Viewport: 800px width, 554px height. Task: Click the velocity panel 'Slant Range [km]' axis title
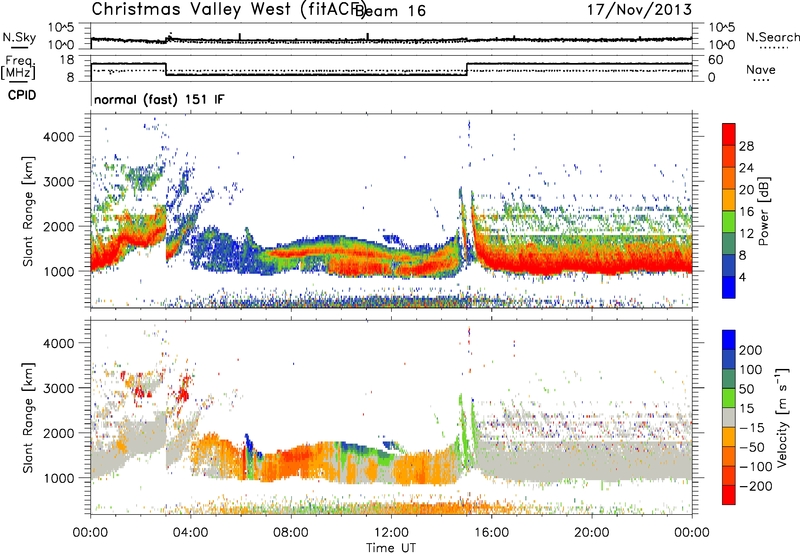click(x=28, y=418)
